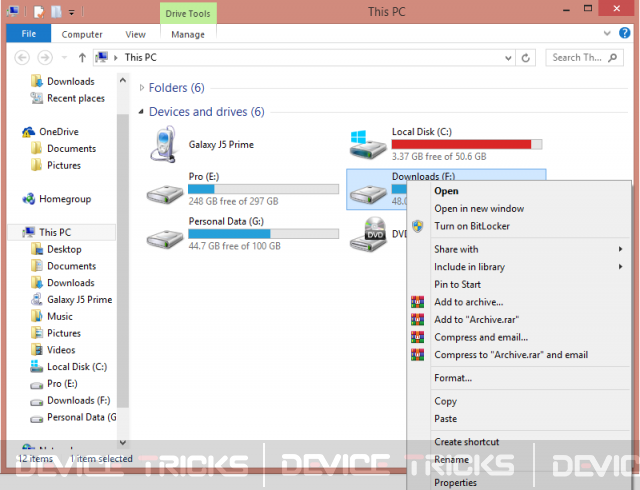Click the DVD drive icon

click(368, 234)
